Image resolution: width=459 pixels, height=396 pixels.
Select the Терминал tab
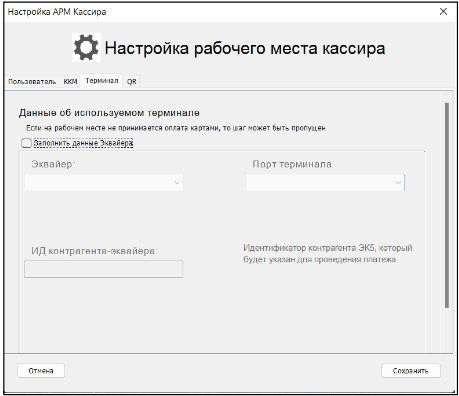(102, 81)
